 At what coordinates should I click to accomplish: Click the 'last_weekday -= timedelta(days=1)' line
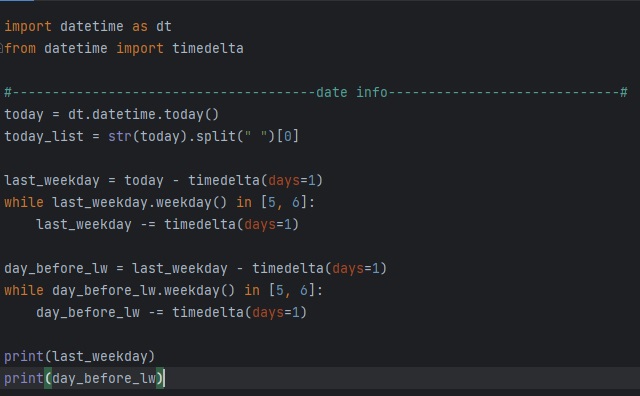(167, 225)
